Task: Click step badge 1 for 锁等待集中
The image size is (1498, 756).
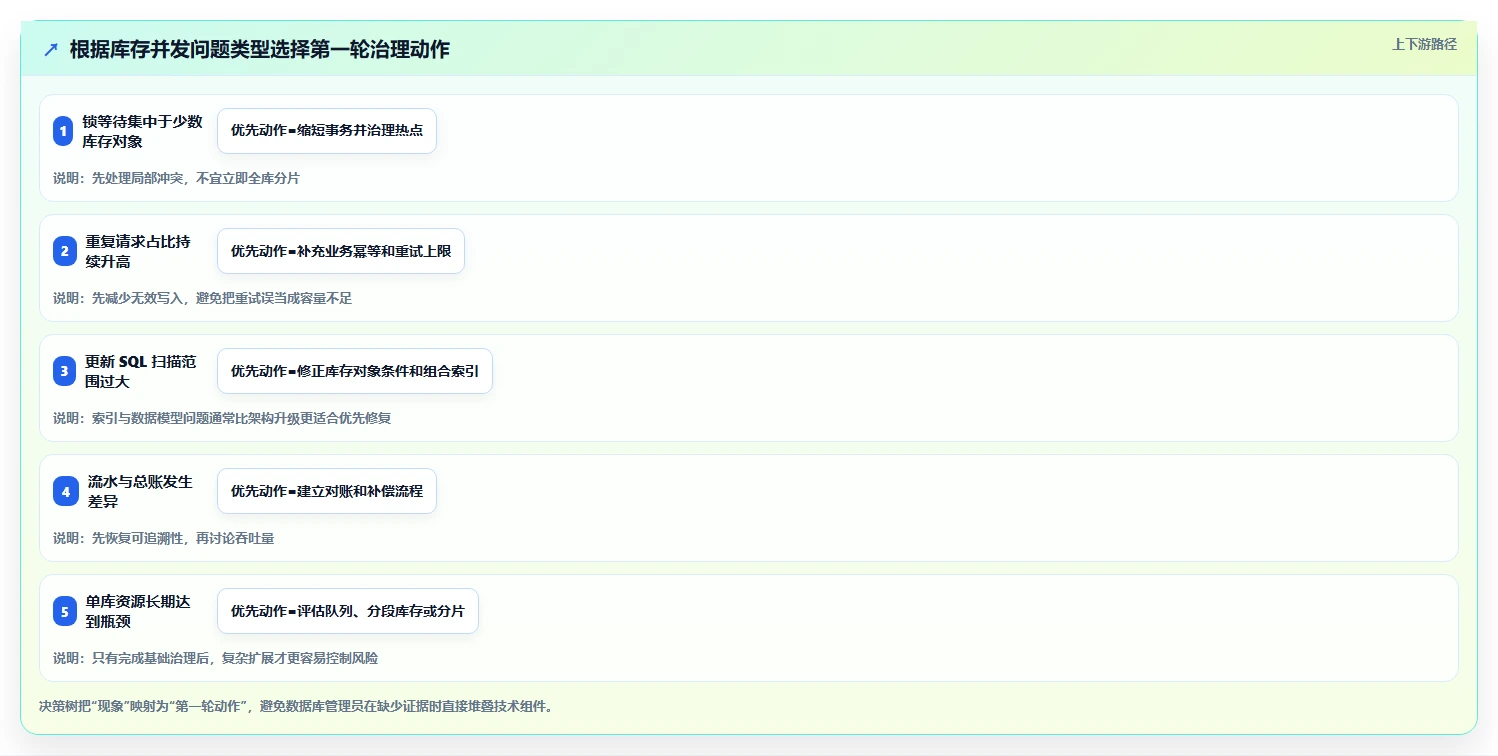Action: coord(63,131)
